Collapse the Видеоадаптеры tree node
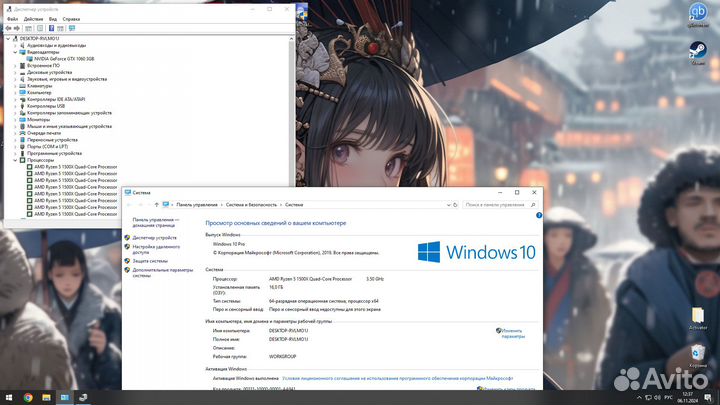Screen dimensions: 720x405 [15, 52]
